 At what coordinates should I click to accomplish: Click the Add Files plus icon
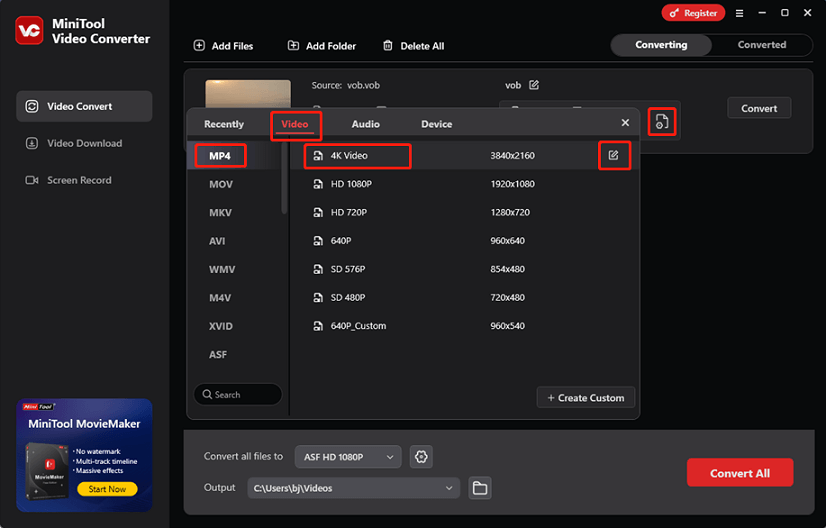pyautogui.click(x=199, y=45)
